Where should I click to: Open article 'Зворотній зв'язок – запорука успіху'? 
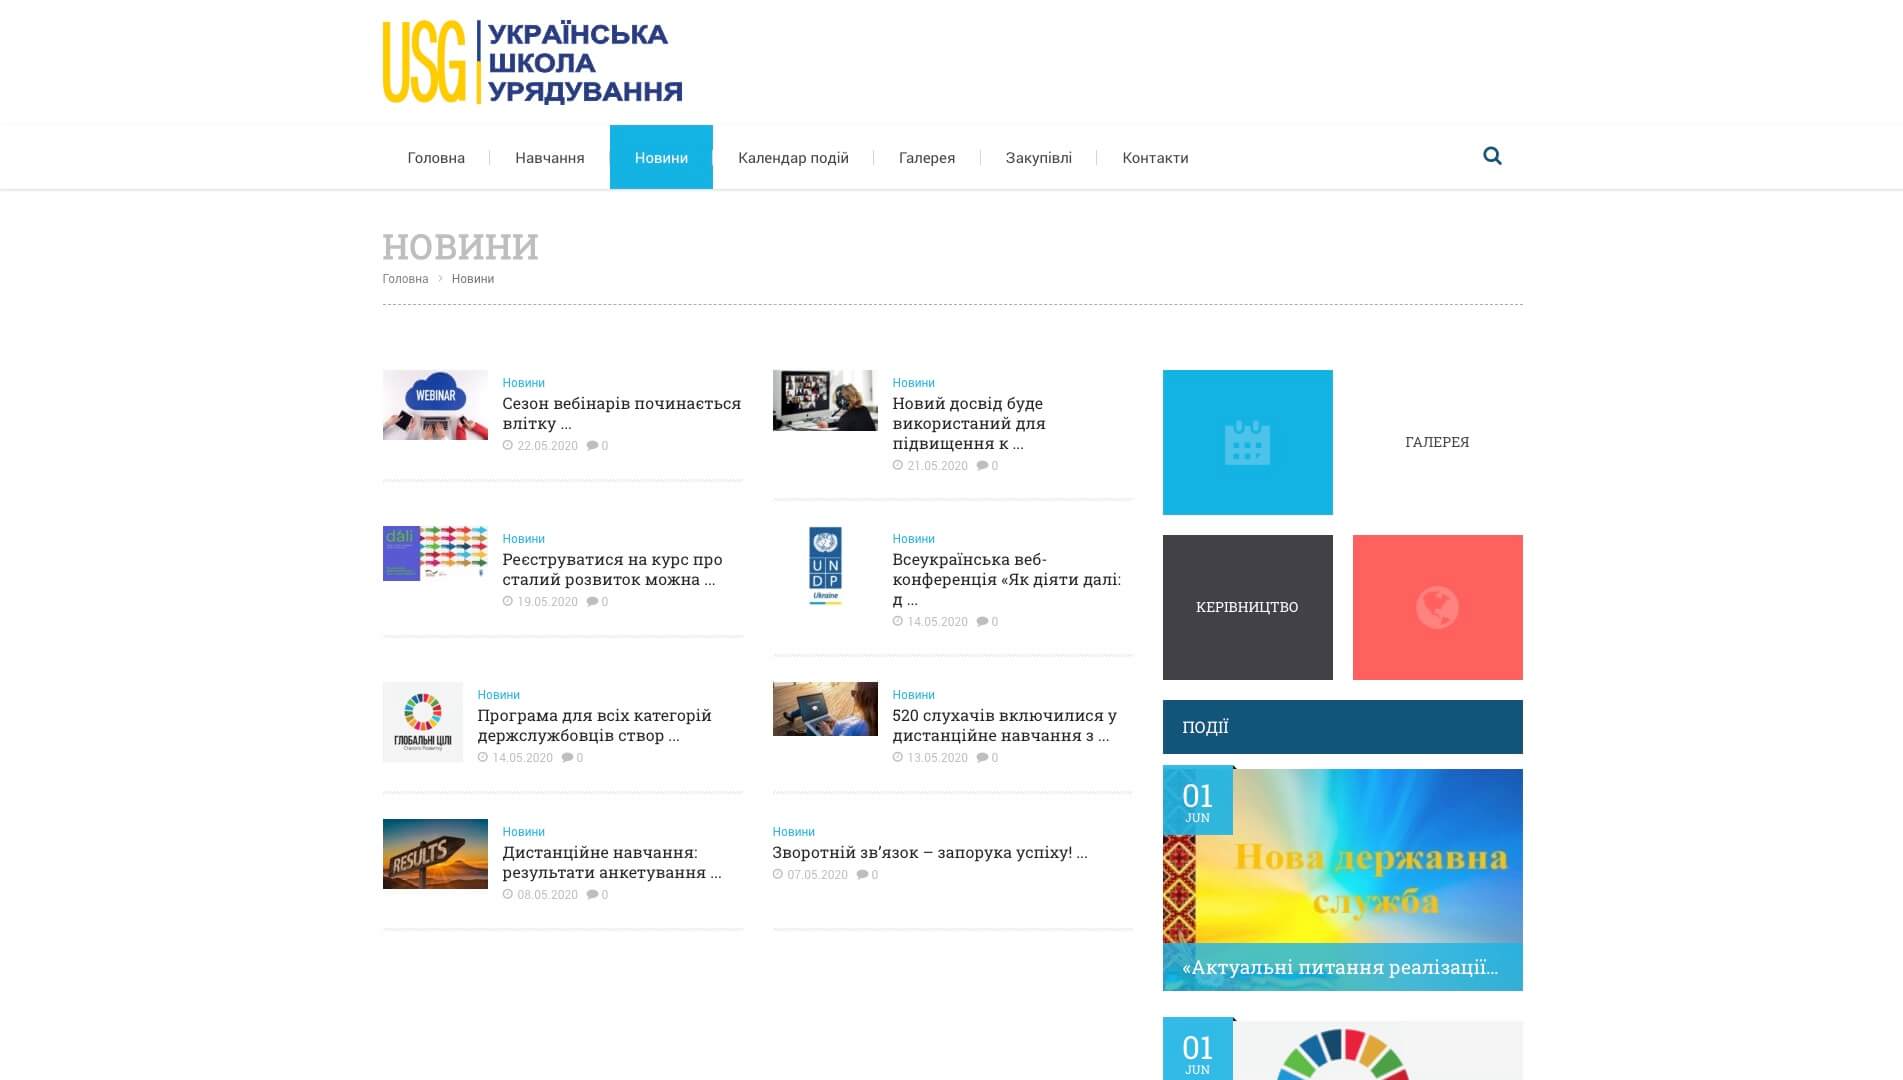[929, 852]
